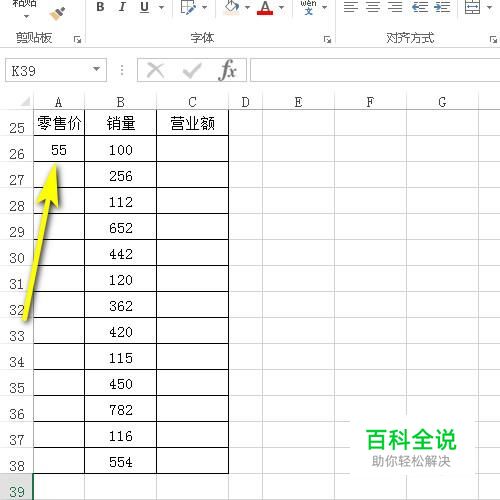Increase the indent

click(x=442, y=7)
